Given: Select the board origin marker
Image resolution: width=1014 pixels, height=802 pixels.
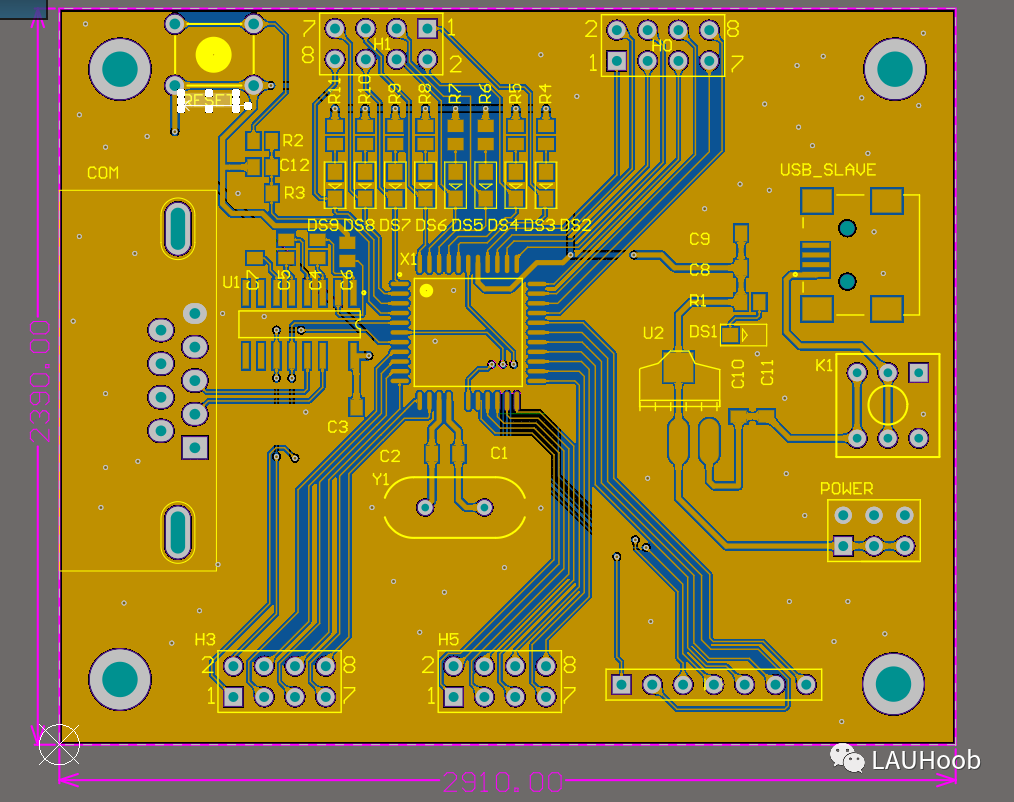Looking at the screenshot, I should [x=59, y=744].
